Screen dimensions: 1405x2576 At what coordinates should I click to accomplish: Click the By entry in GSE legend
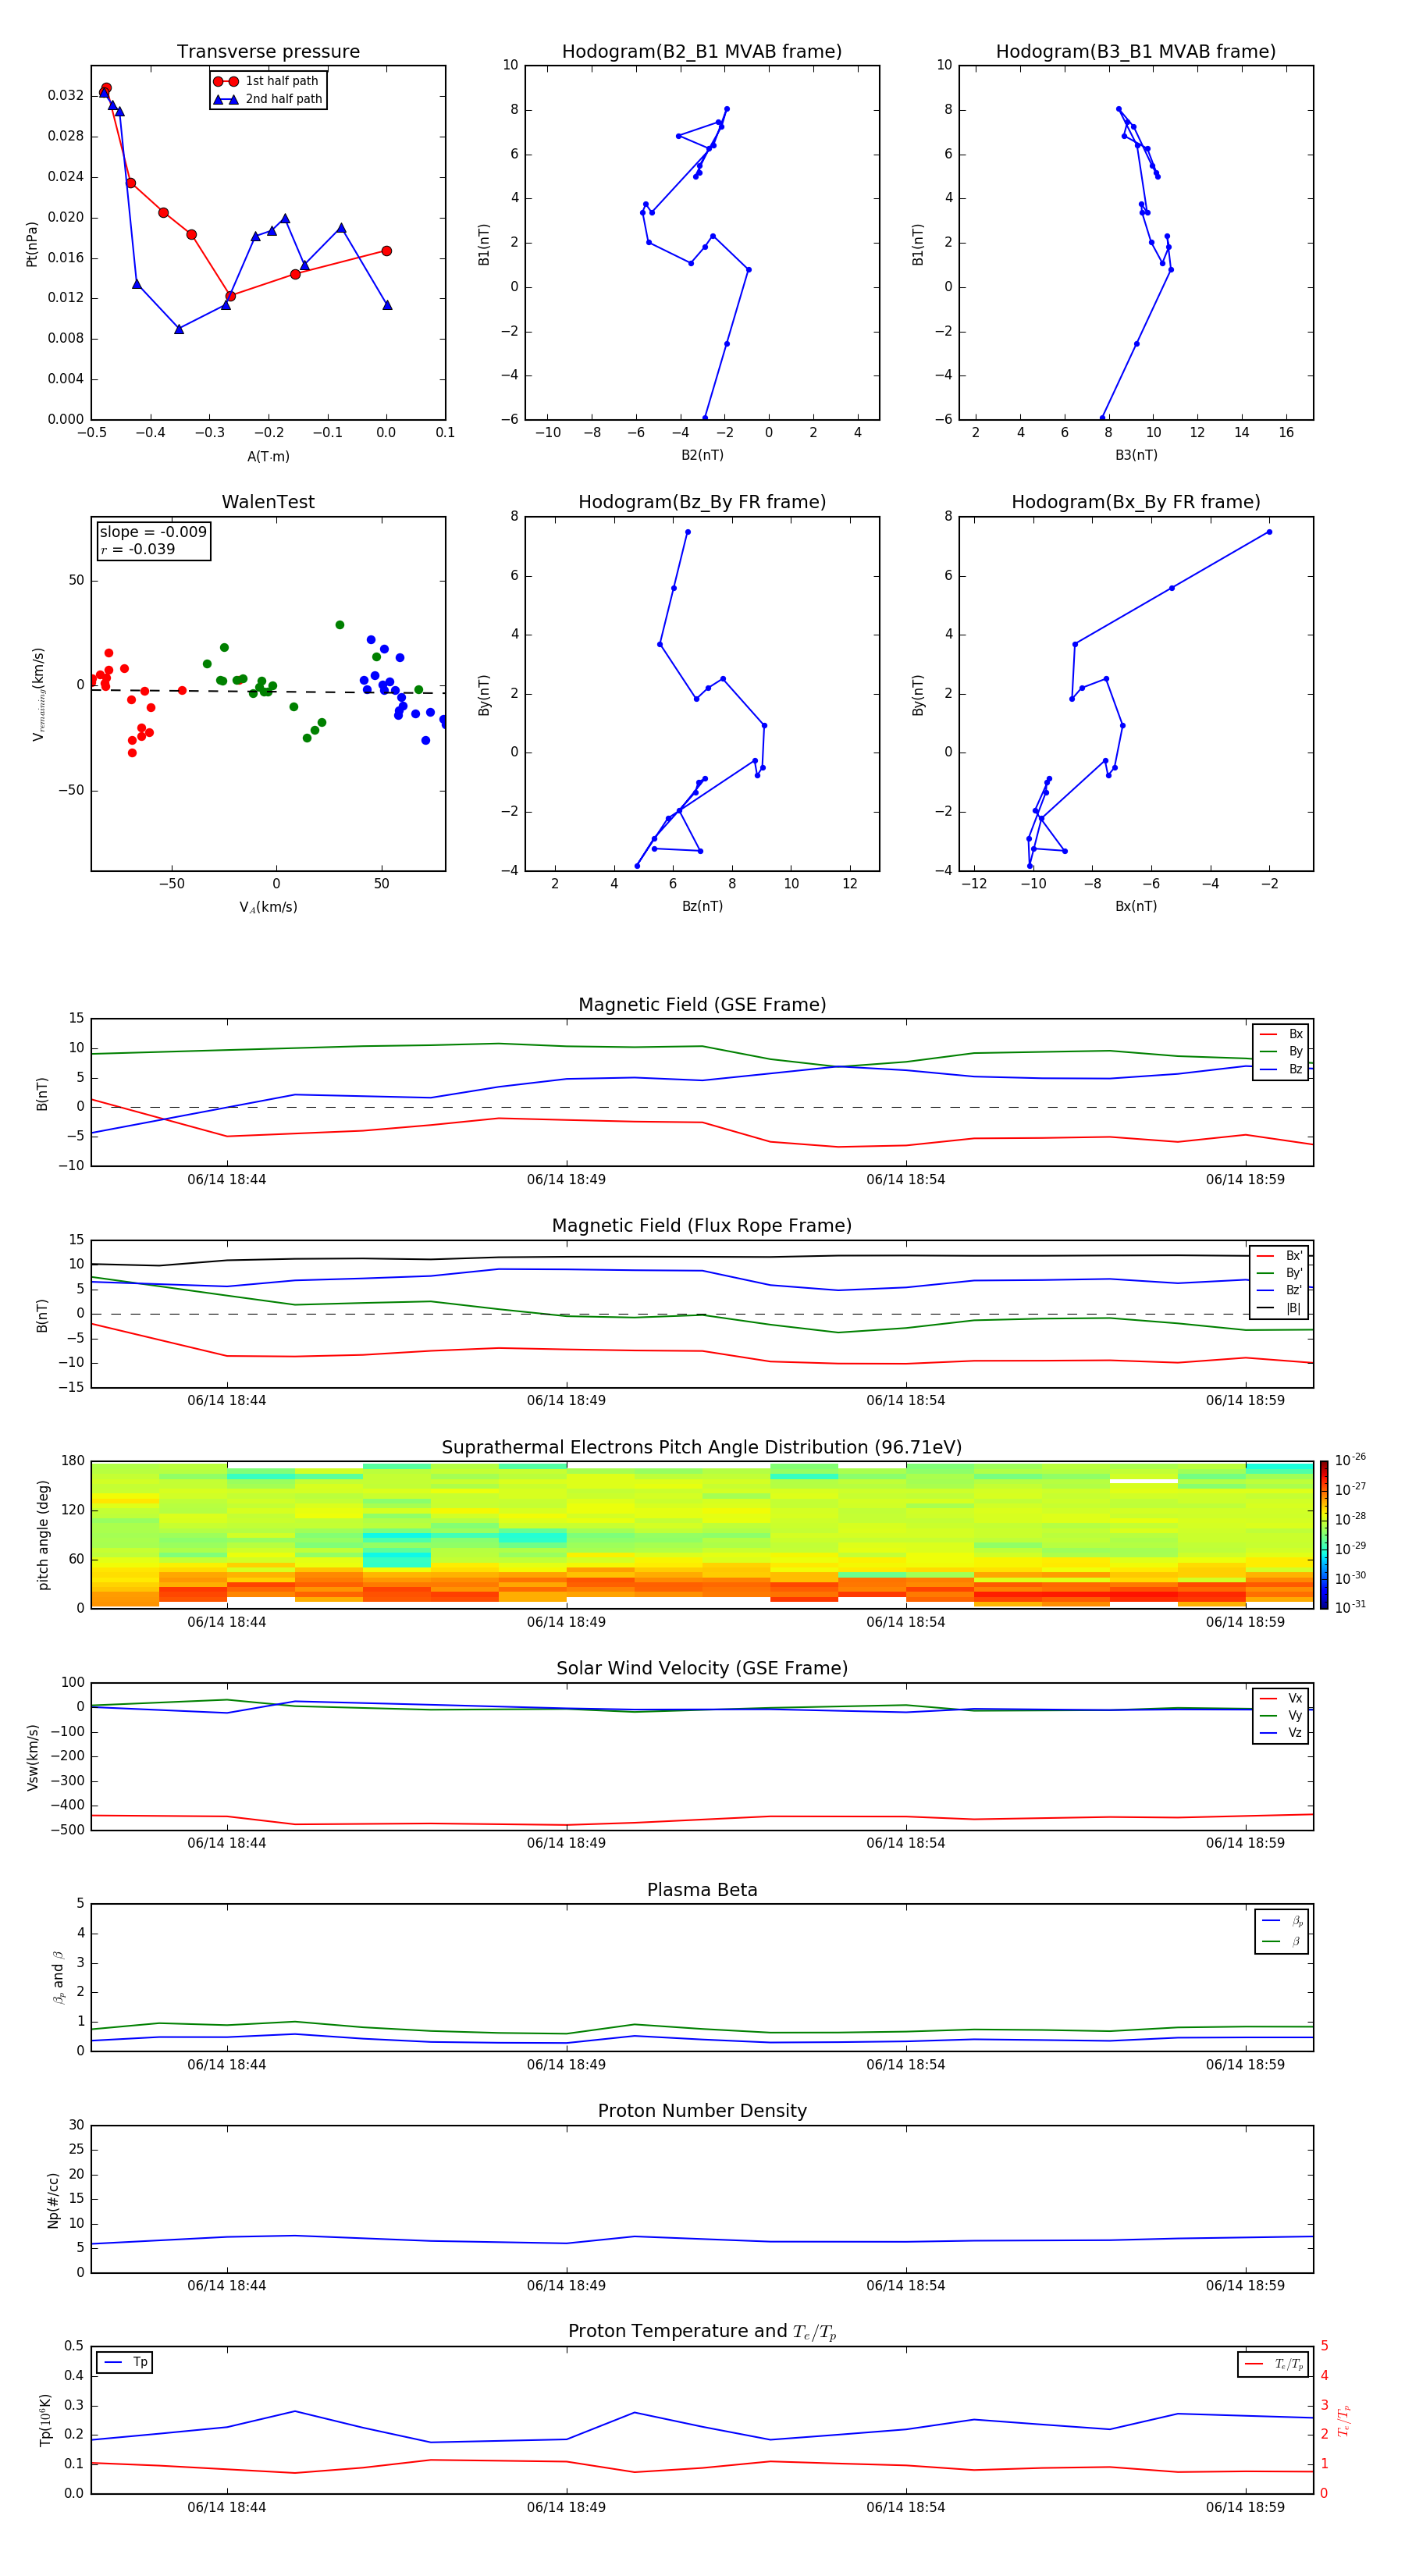point(1281,1051)
